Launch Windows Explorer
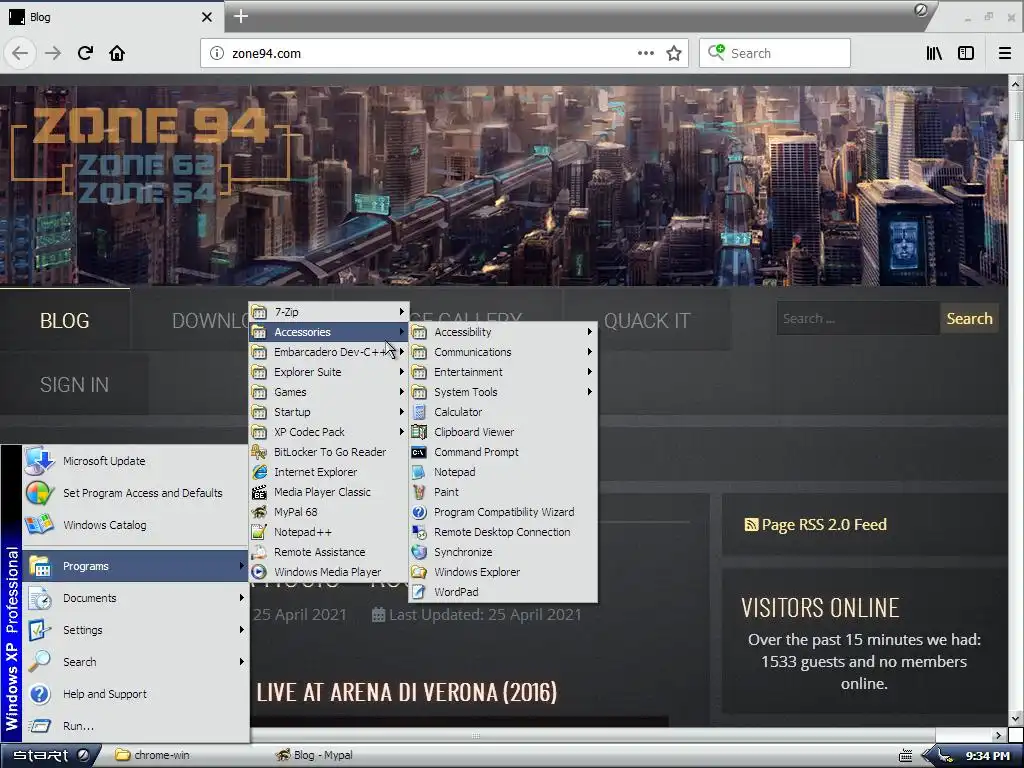Screen dimensions: 1024x768 pos(503,572)
